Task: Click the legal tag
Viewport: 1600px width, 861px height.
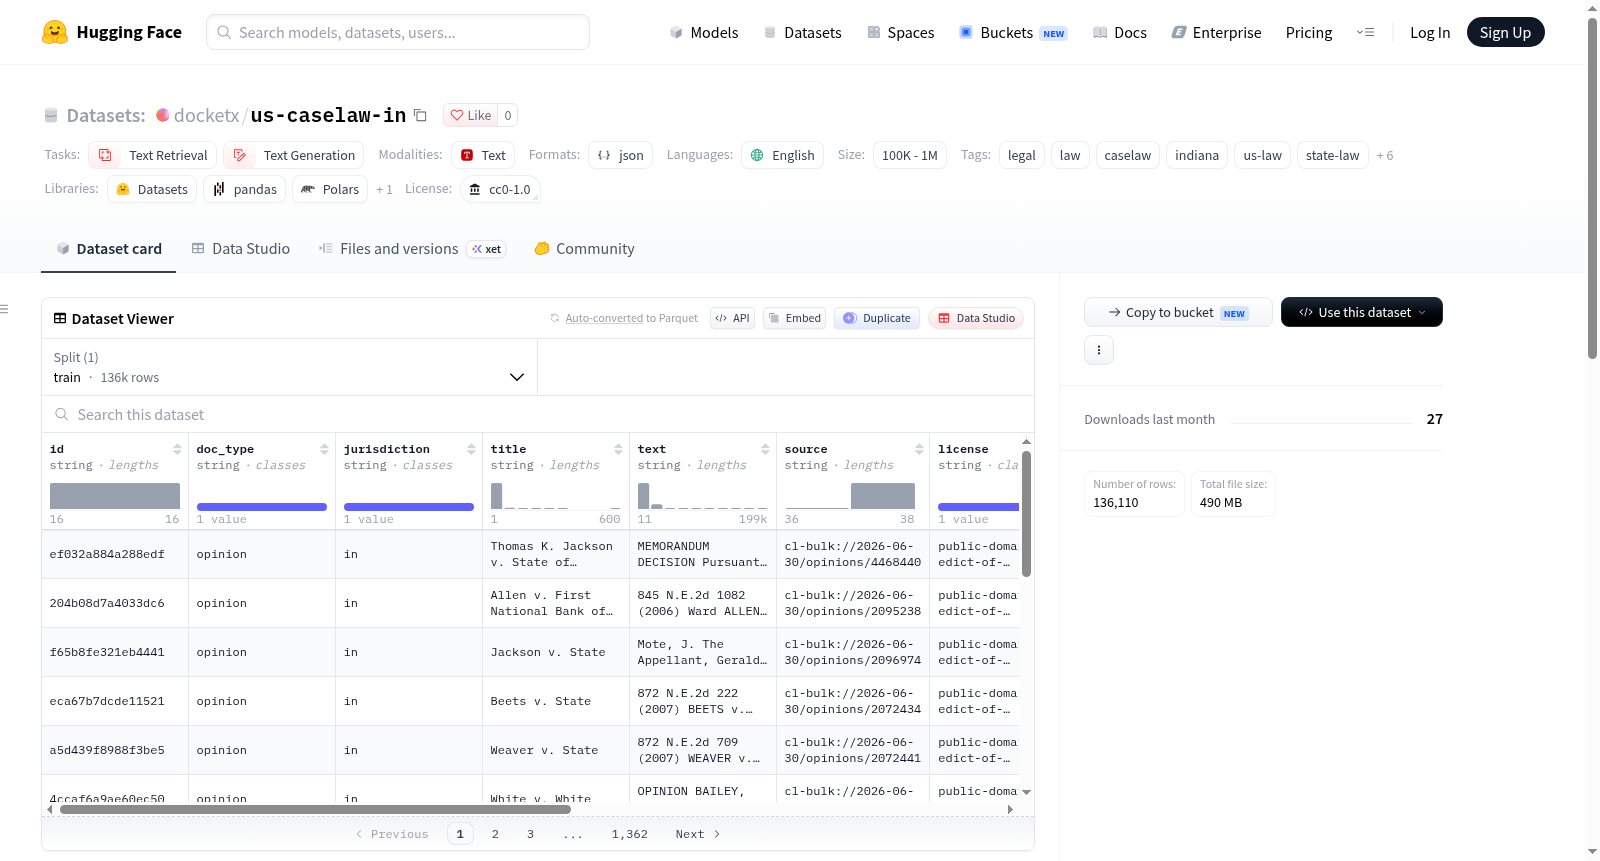Action: (x=1022, y=155)
